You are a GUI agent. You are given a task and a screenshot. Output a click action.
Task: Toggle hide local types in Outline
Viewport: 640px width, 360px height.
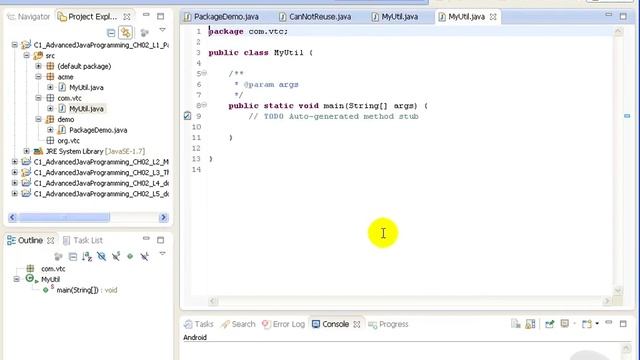144,256
